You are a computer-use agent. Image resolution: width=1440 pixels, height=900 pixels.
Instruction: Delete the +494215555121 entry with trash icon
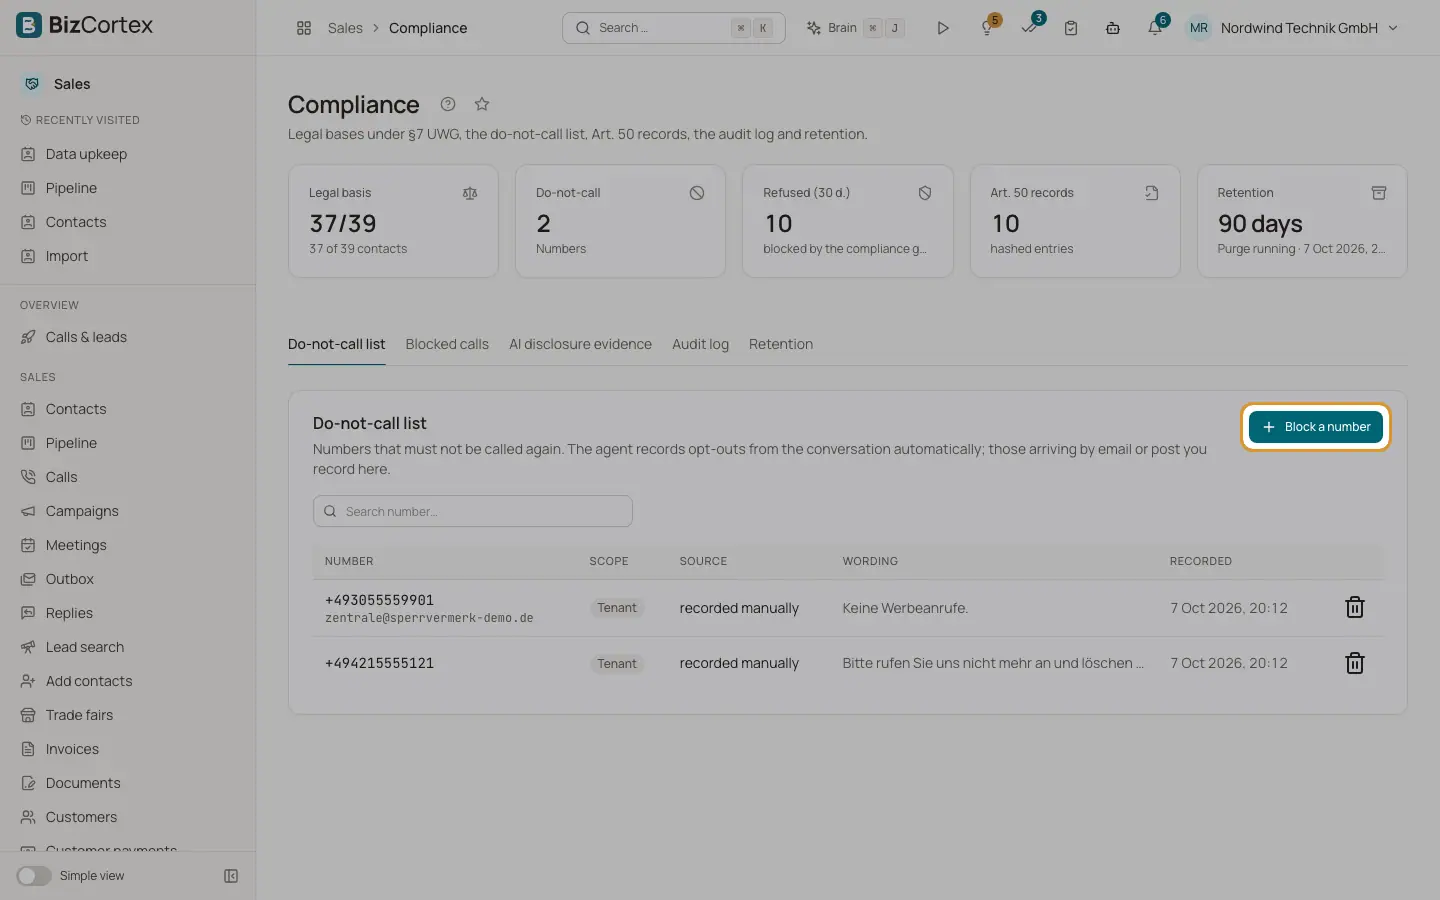point(1355,663)
